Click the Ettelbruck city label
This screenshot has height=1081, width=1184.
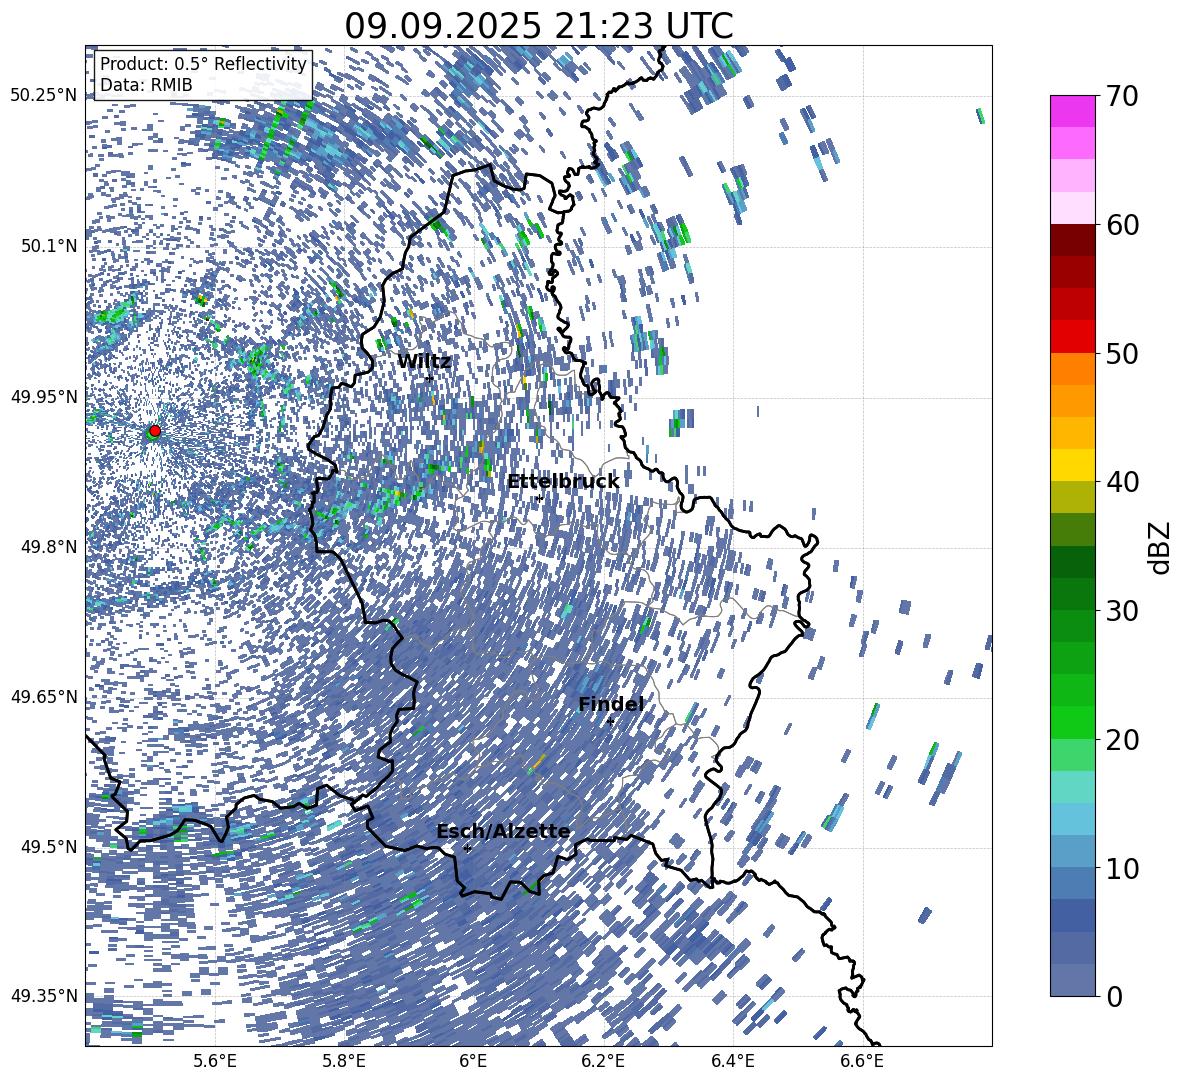coord(563,482)
